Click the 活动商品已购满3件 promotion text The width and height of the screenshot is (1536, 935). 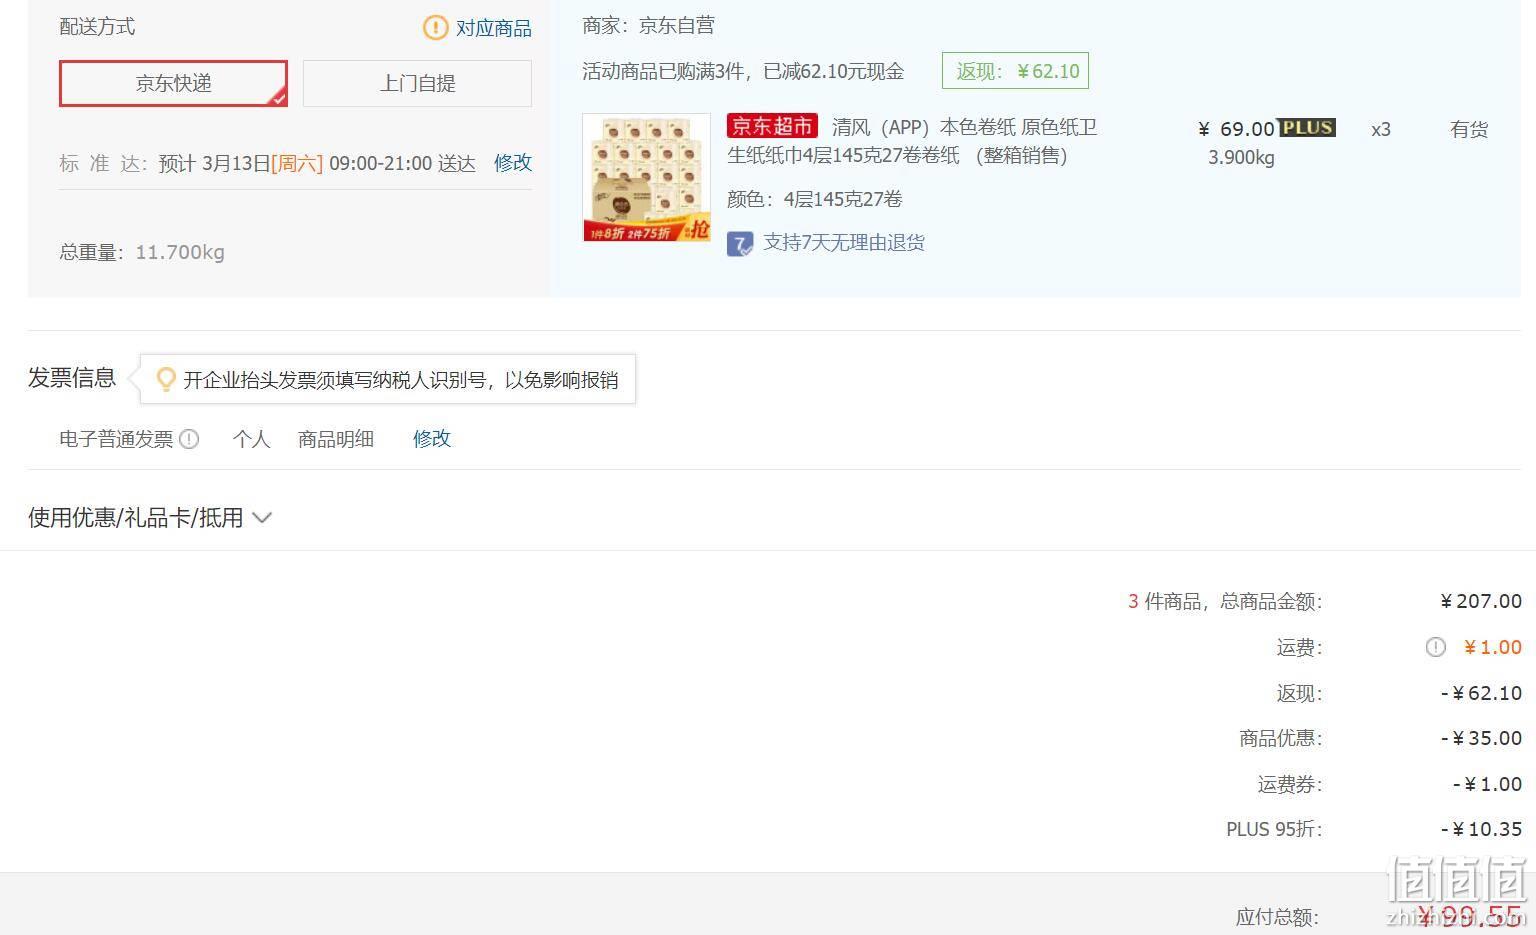[x=743, y=71]
